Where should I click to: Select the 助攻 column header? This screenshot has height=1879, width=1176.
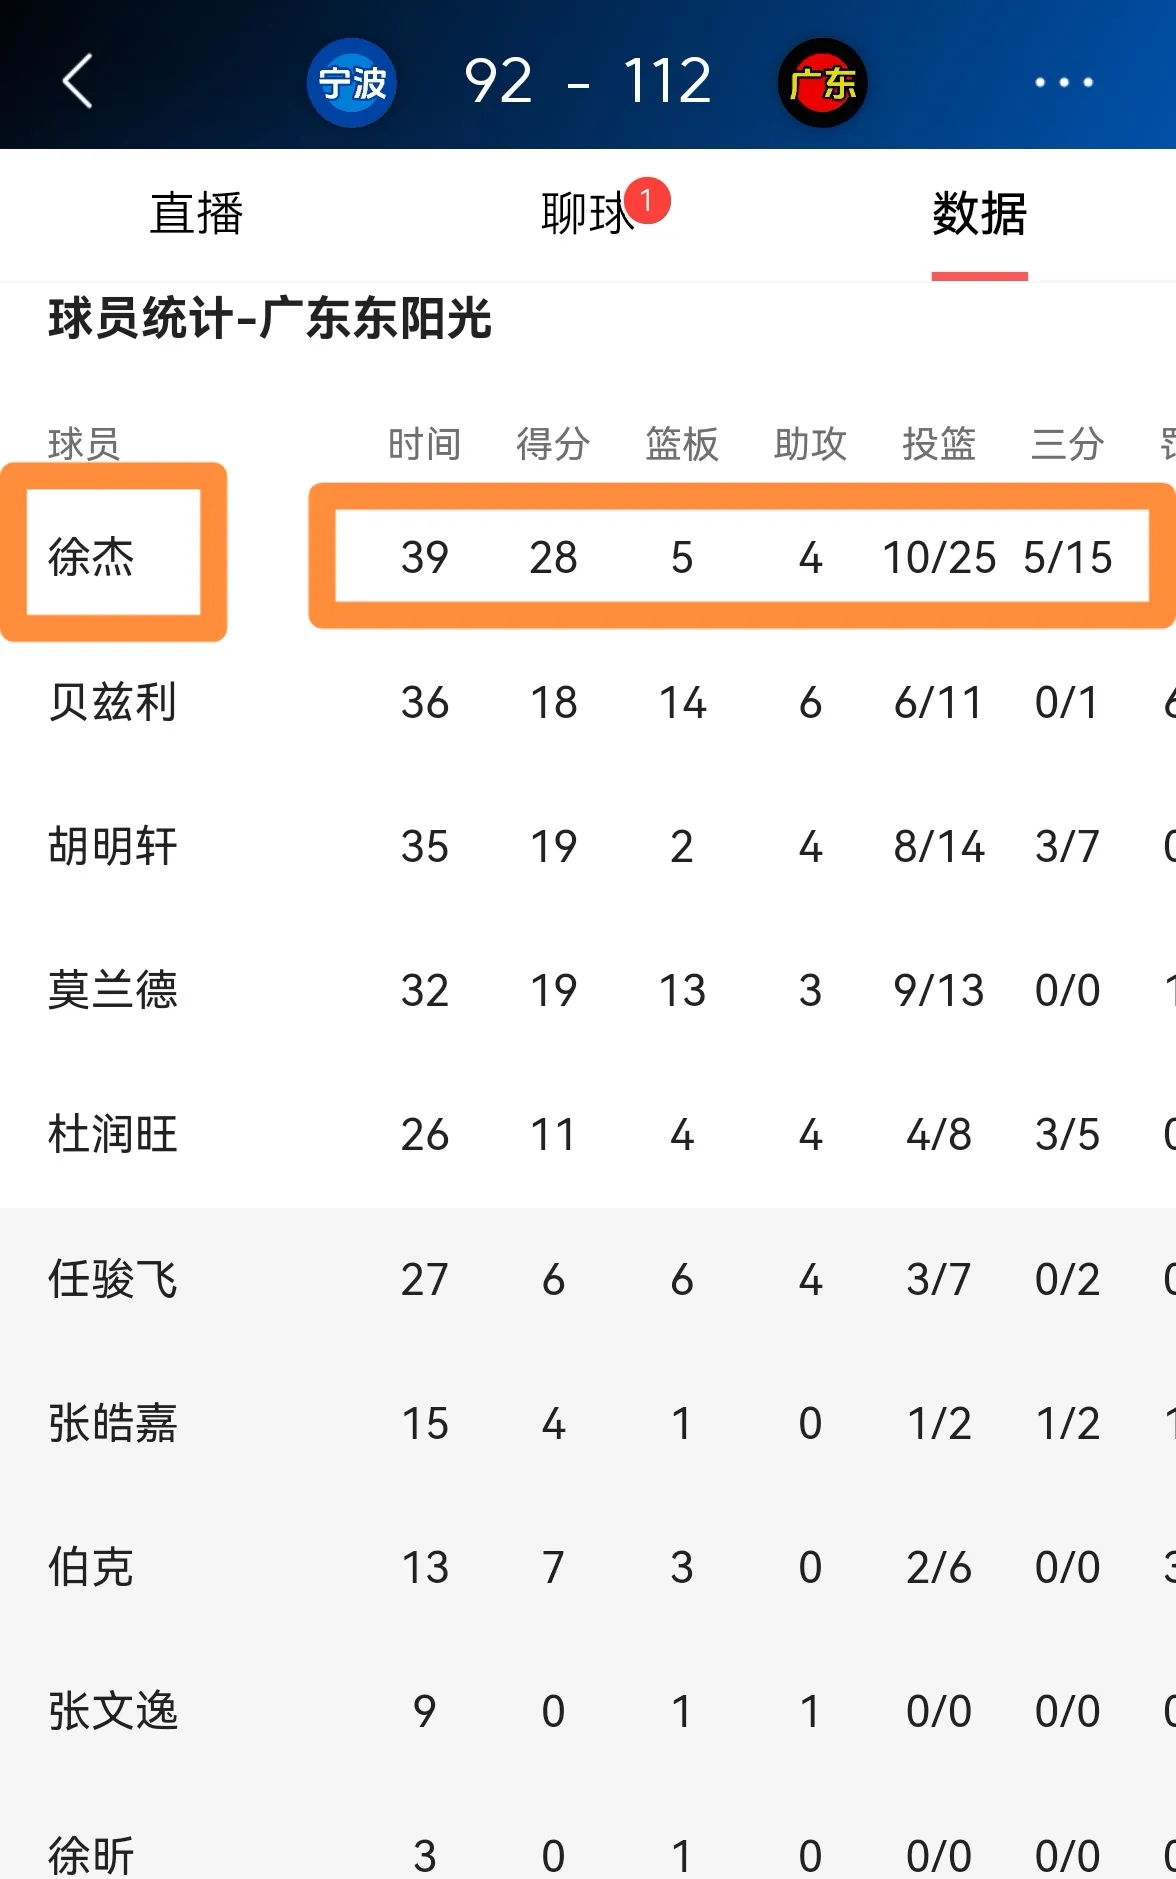click(x=810, y=444)
